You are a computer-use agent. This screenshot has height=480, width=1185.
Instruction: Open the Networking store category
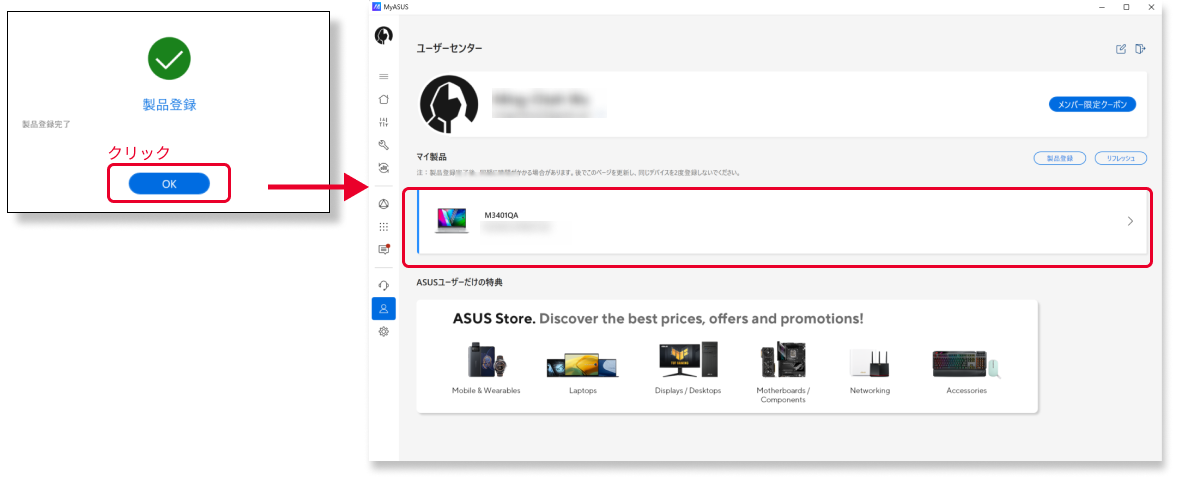pyautogui.click(x=870, y=371)
